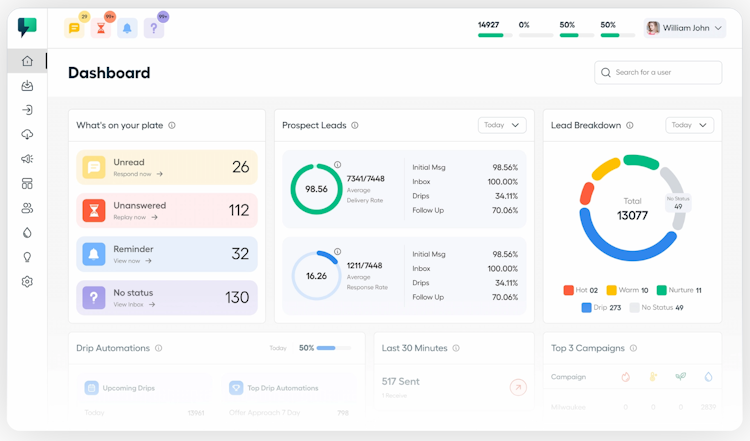The height and width of the screenshot is (441, 750).
Task: Click the 1211/7448 response count
Action: [364, 265]
